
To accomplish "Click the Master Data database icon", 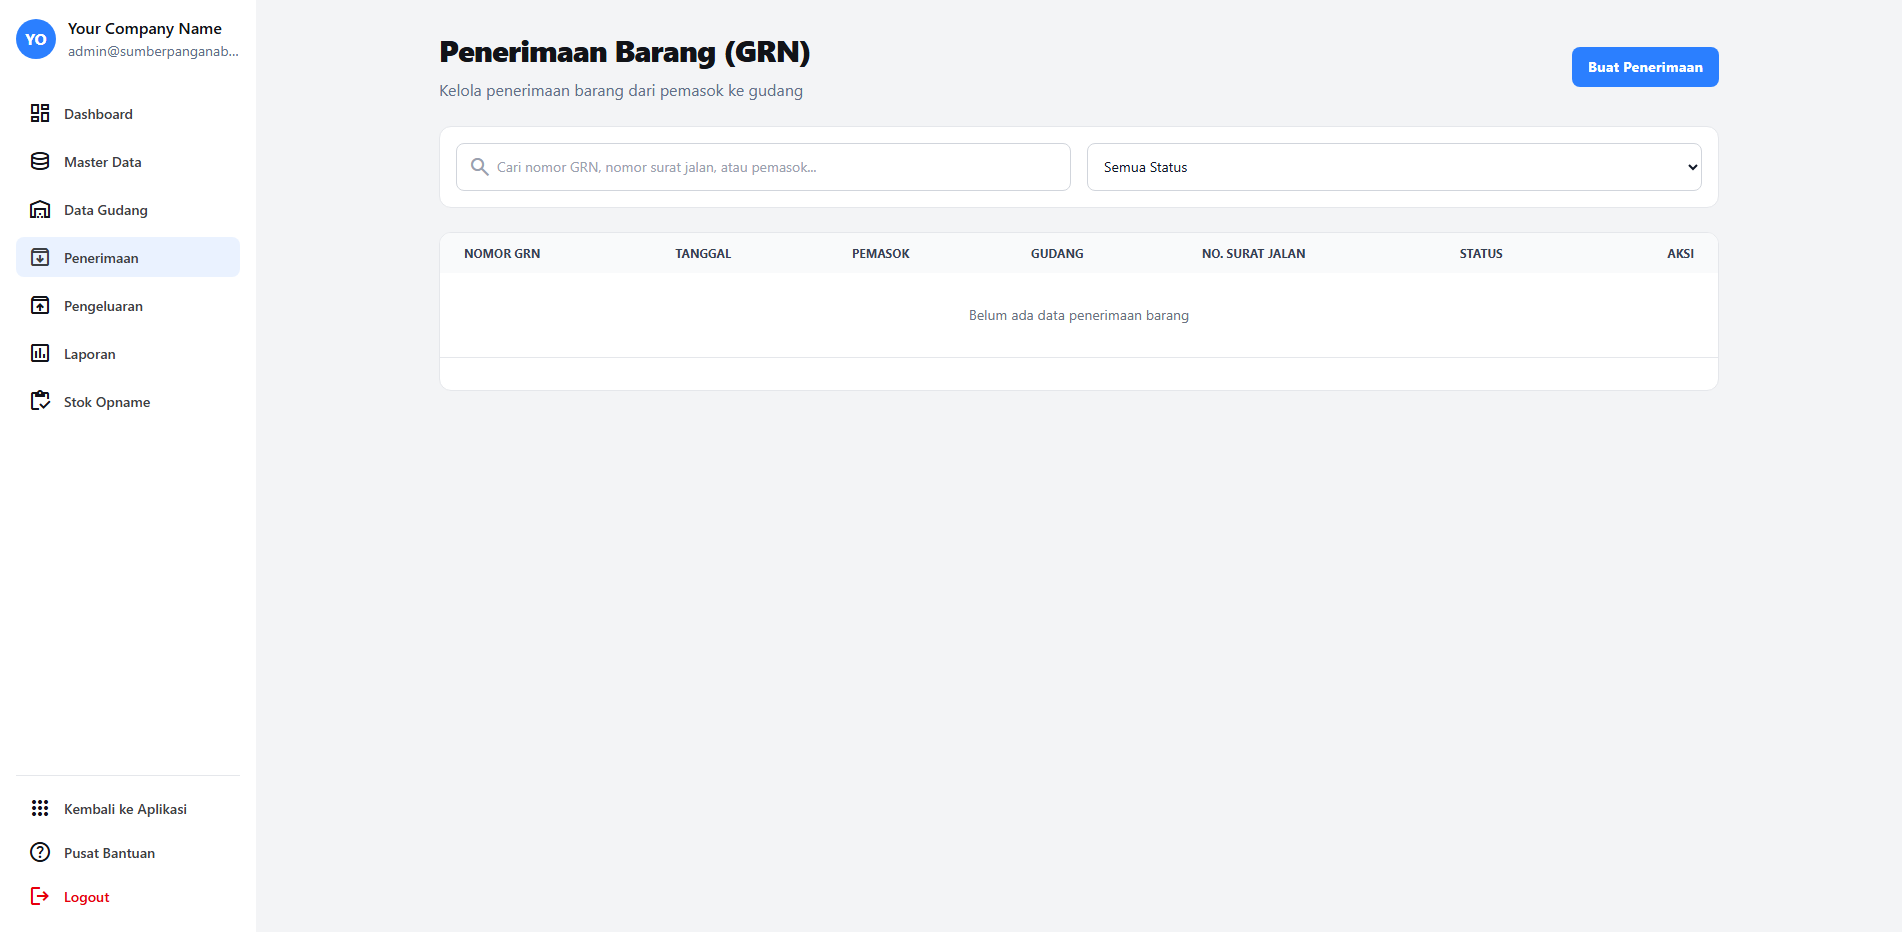I will [40, 161].
